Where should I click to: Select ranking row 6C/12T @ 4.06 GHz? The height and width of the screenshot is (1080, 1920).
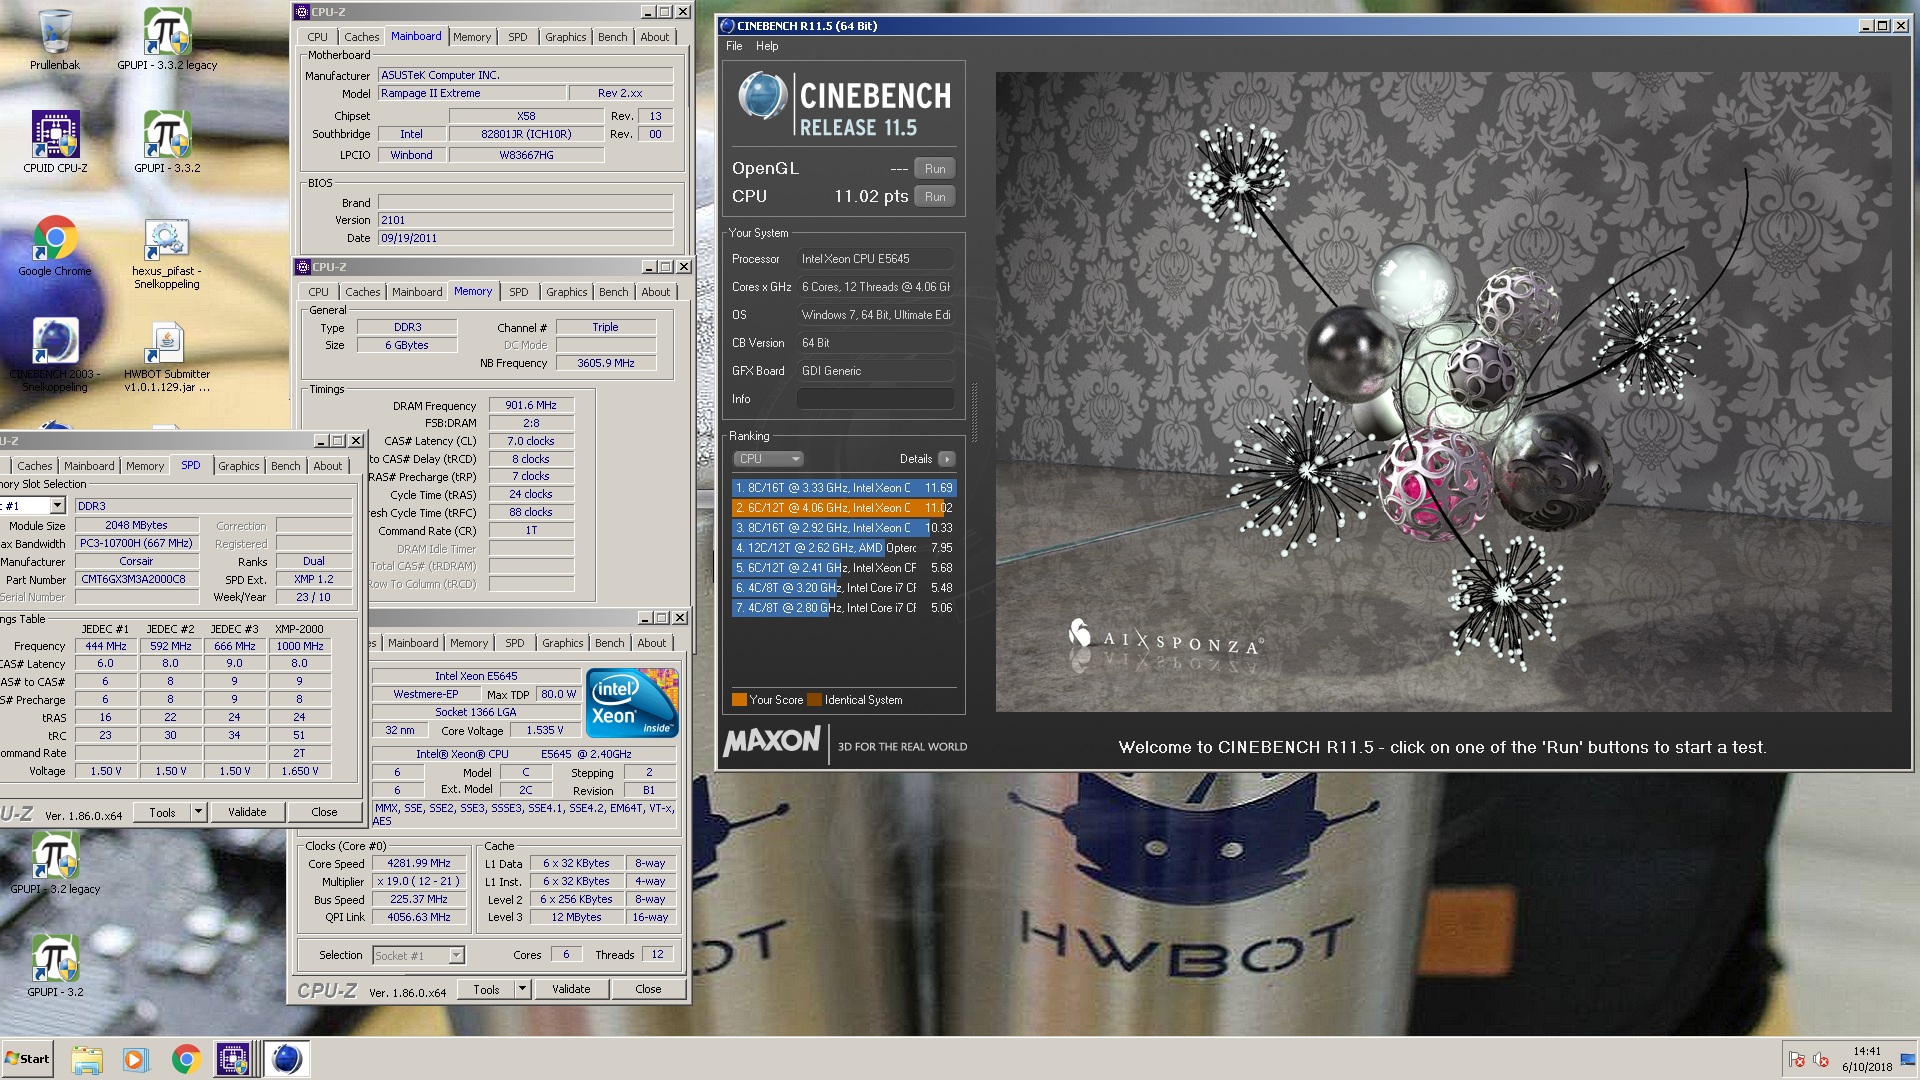pyautogui.click(x=844, y=508)
